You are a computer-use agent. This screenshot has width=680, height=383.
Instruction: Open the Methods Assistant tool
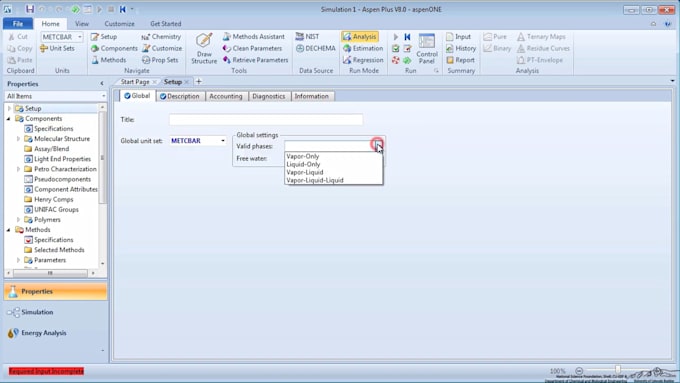point(254,37)
